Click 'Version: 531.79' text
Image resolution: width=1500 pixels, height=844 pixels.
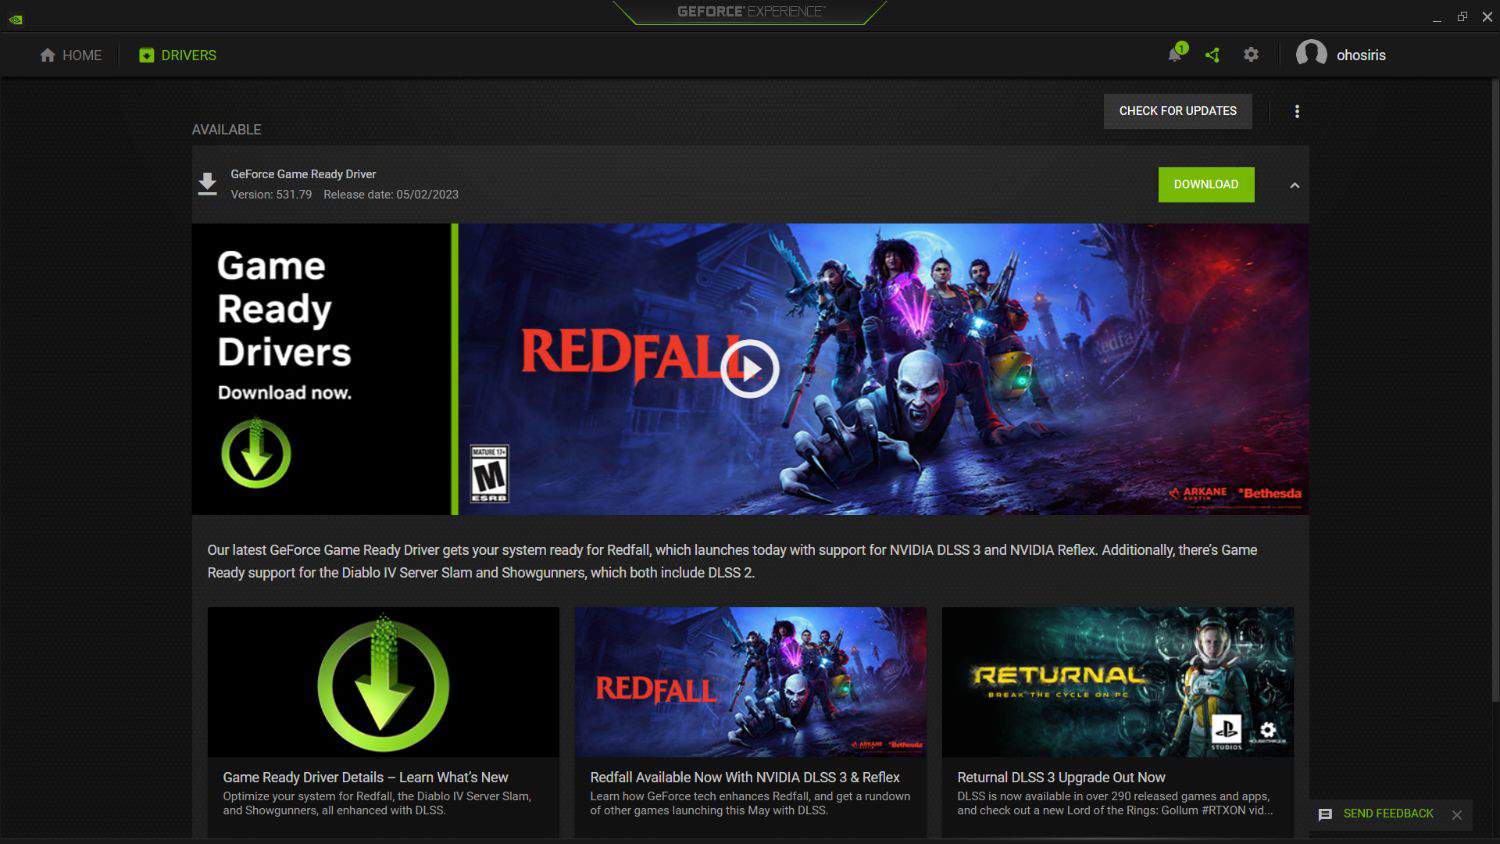(271, 195)
